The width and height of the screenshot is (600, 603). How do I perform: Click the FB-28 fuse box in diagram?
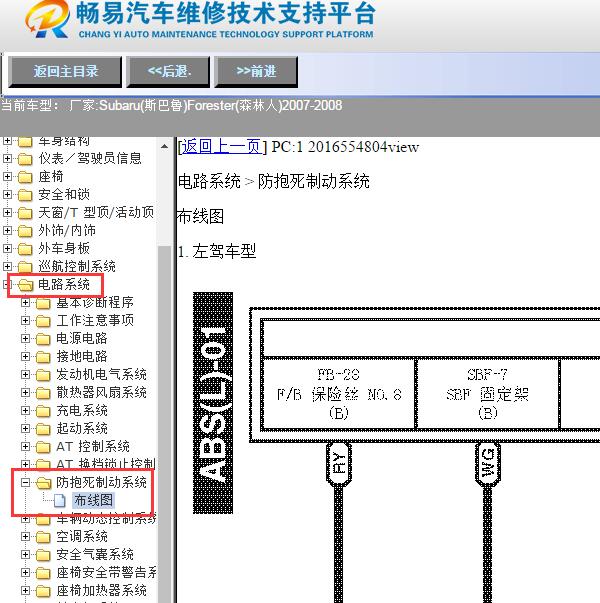(x=339, y=394)
